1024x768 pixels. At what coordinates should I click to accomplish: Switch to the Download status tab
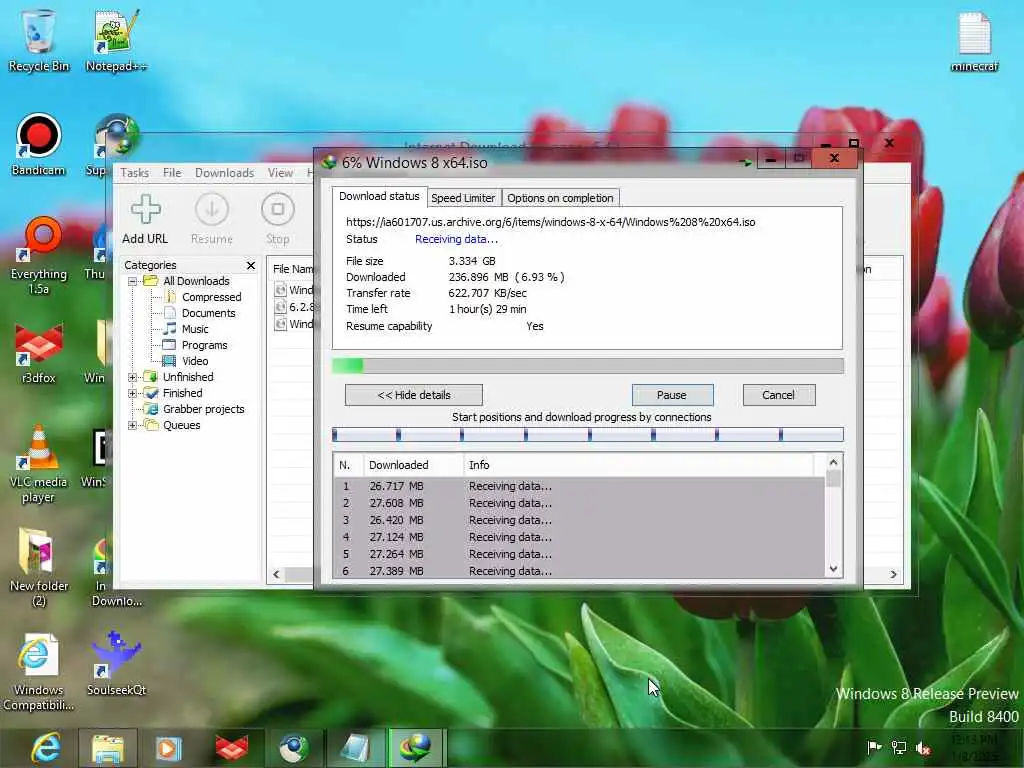click(x=379, y=196)
